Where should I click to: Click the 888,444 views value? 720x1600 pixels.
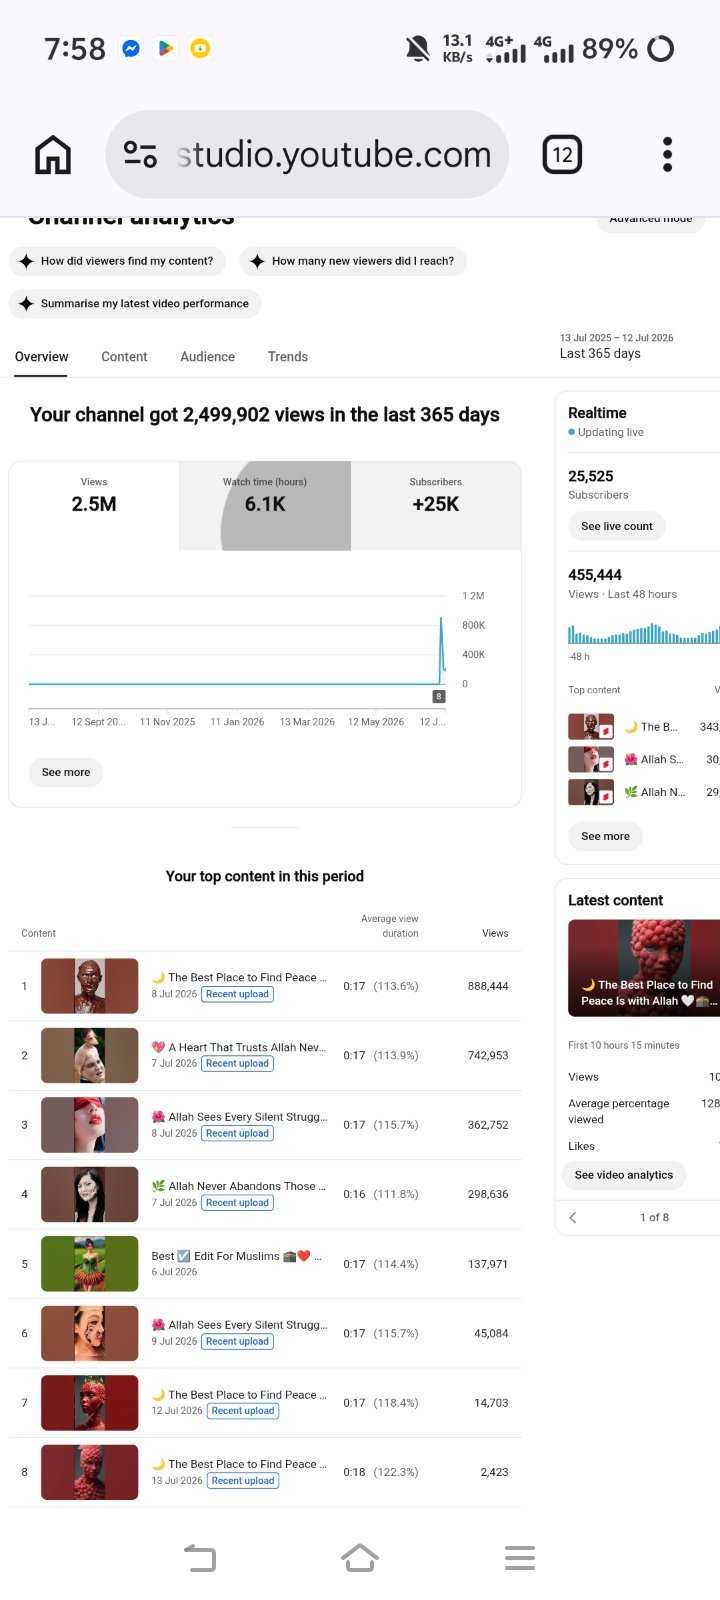pos(488,986)
